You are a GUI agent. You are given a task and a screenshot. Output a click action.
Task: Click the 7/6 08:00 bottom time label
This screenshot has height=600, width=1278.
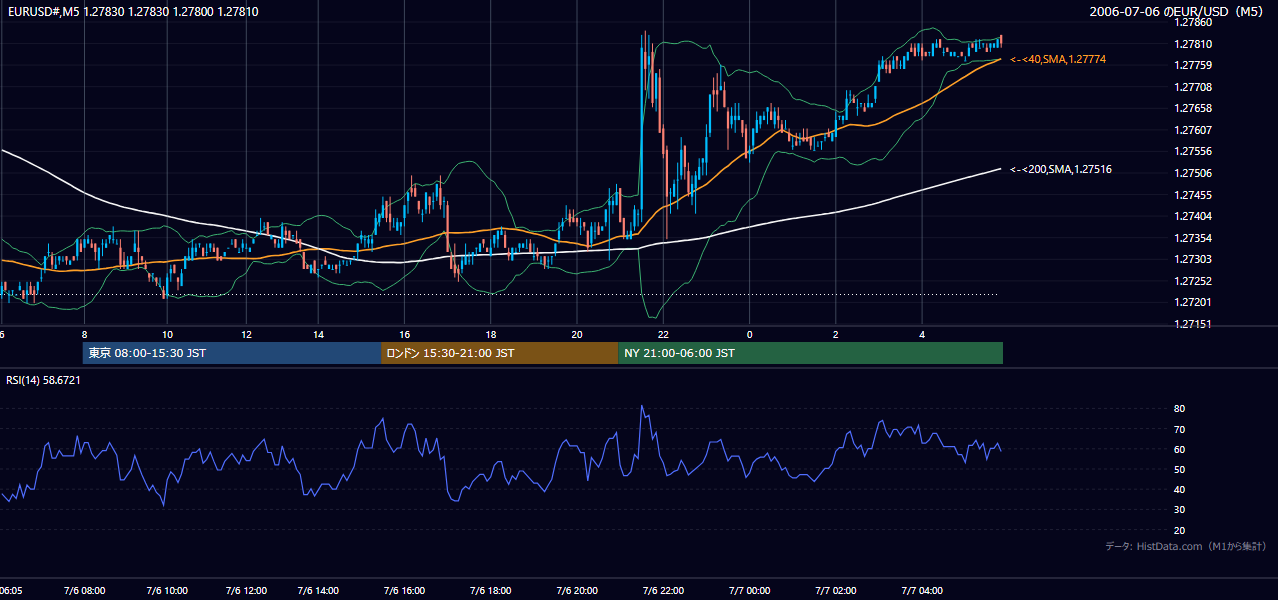pos(83,591)
